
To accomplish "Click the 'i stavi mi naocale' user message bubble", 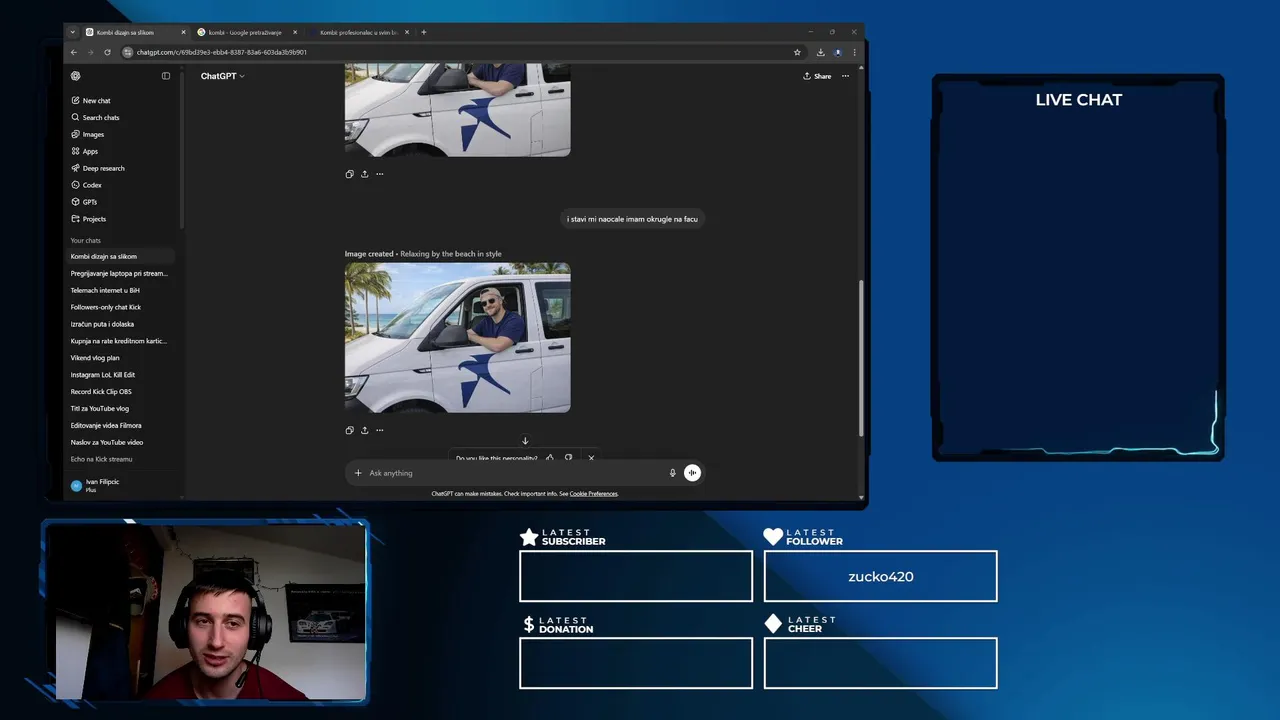I will click(632, 219).
